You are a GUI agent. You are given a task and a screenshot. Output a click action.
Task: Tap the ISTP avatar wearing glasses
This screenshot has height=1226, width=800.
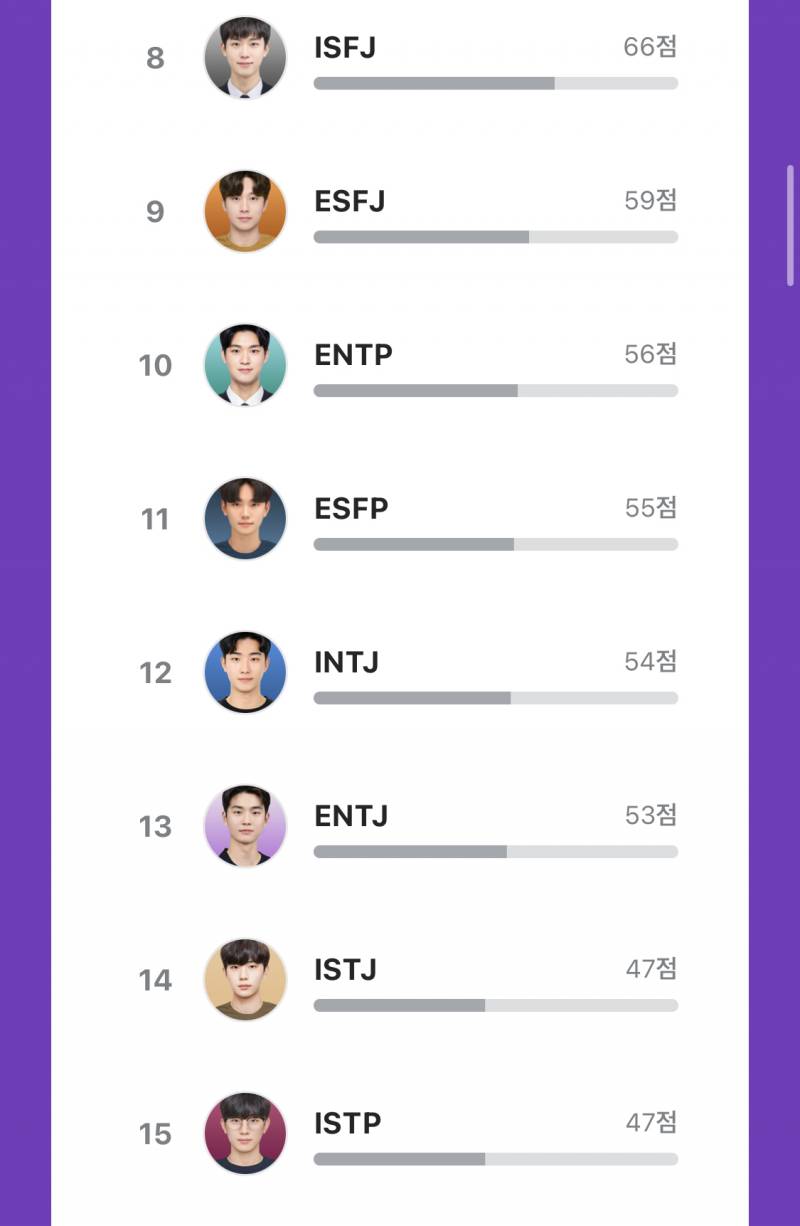point(245,1133)
